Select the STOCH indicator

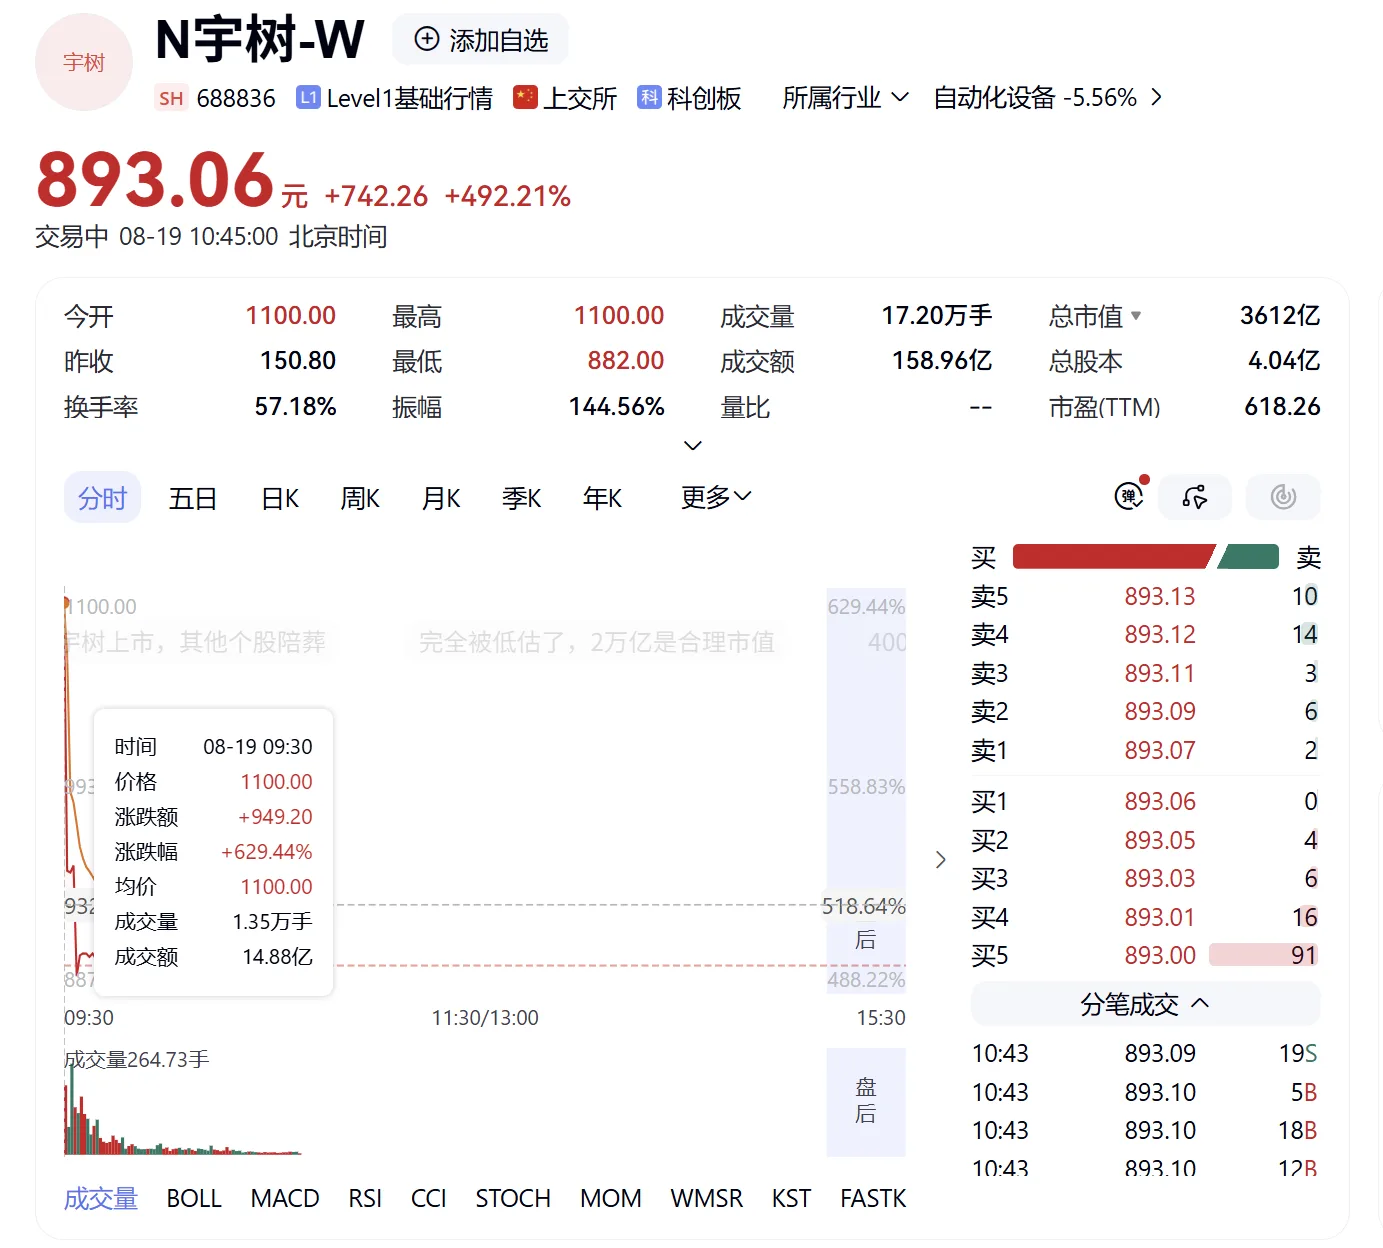pos(513,1198)
